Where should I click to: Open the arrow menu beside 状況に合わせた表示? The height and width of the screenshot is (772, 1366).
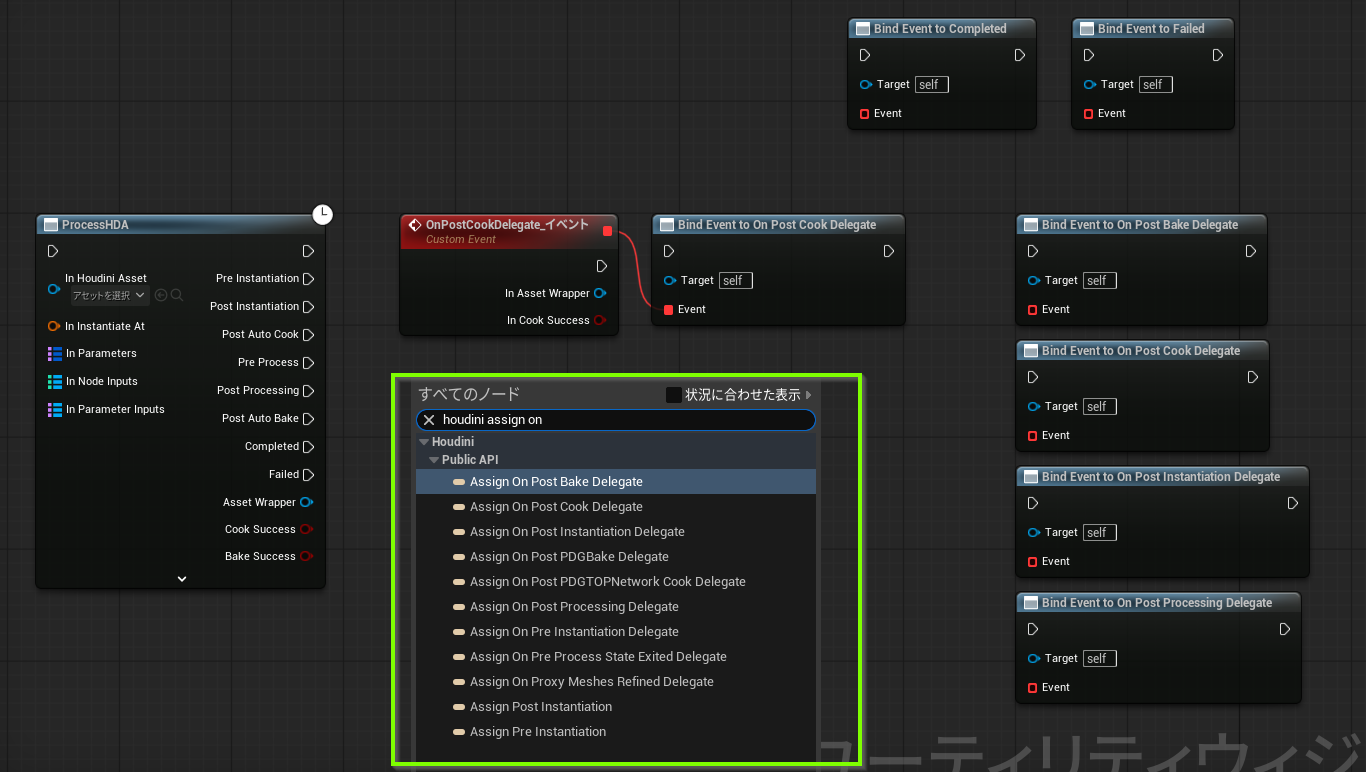pyautogui.click(x=809, y=395)
